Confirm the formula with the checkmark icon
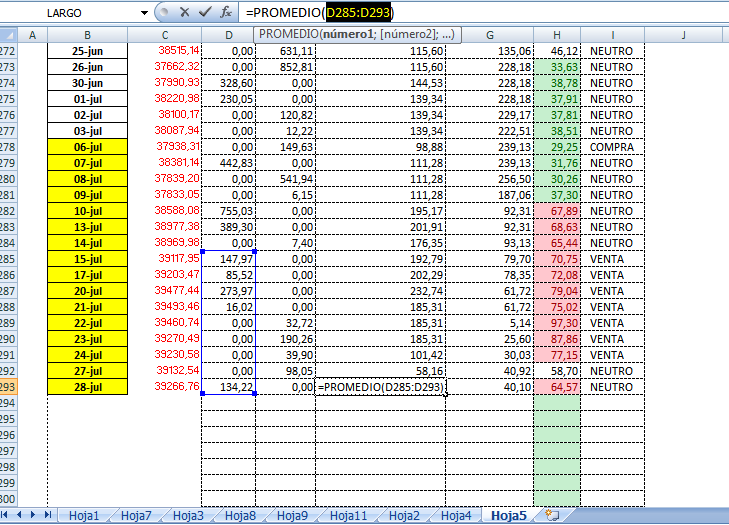 (x=205, y=12)
